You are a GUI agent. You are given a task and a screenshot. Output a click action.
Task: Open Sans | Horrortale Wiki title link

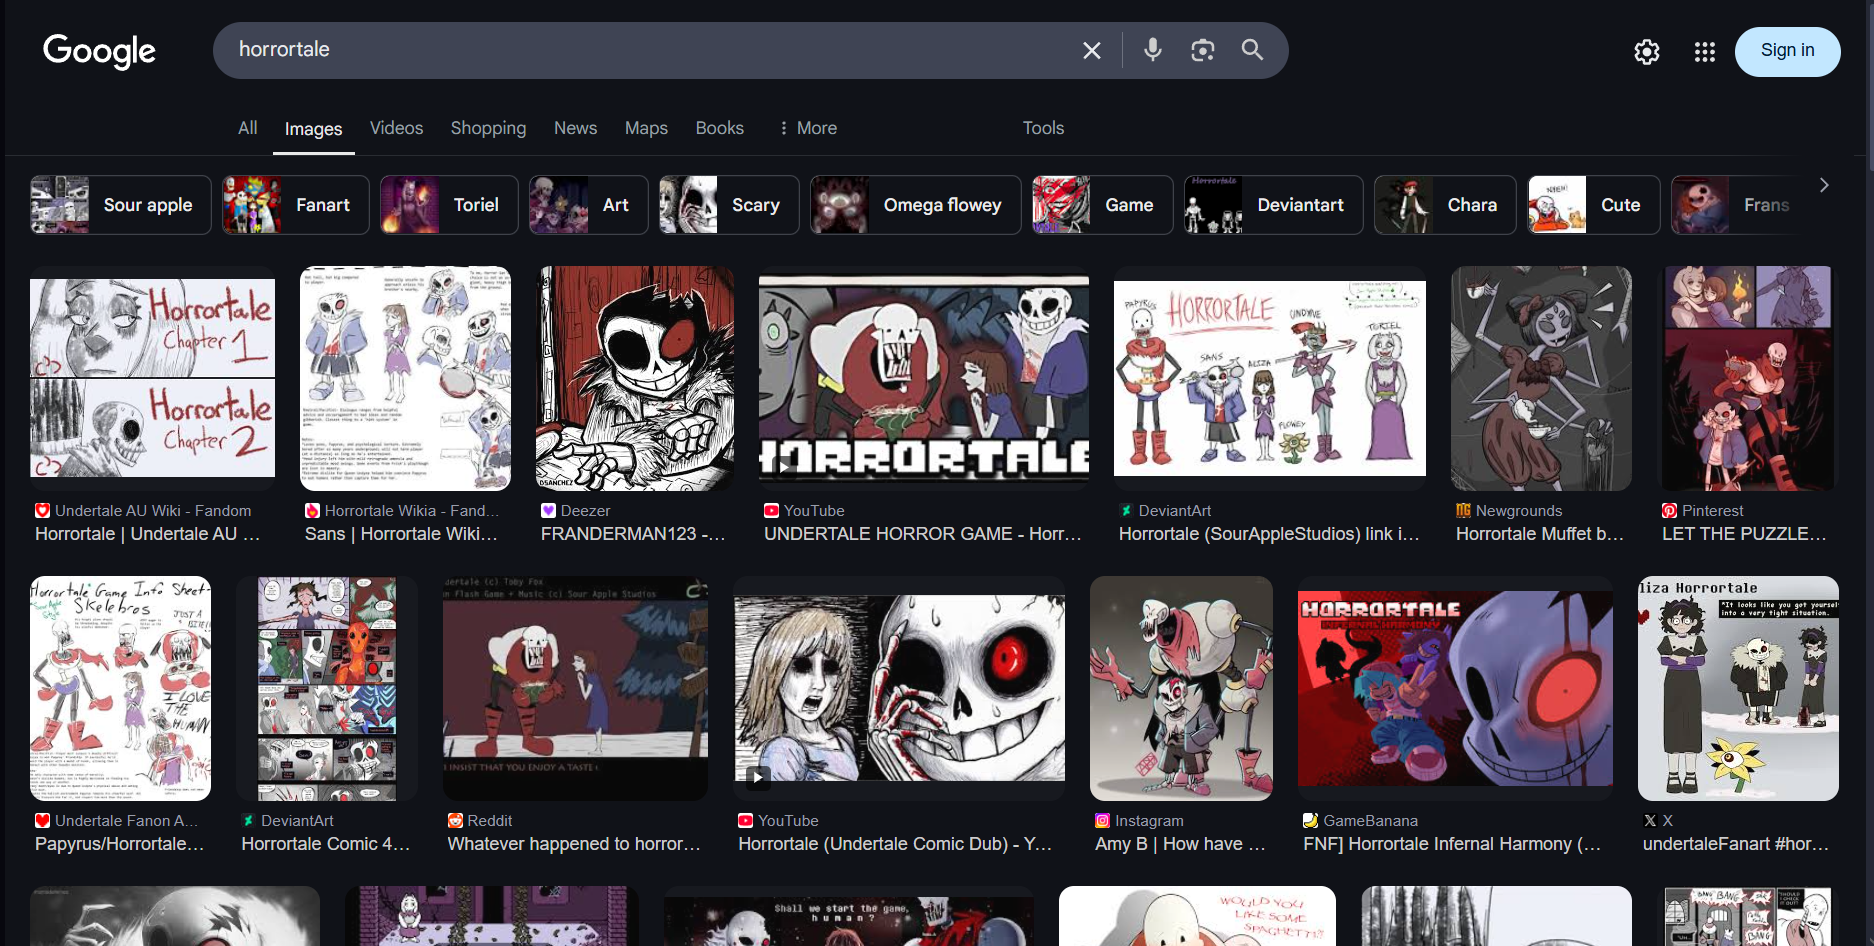401,534
